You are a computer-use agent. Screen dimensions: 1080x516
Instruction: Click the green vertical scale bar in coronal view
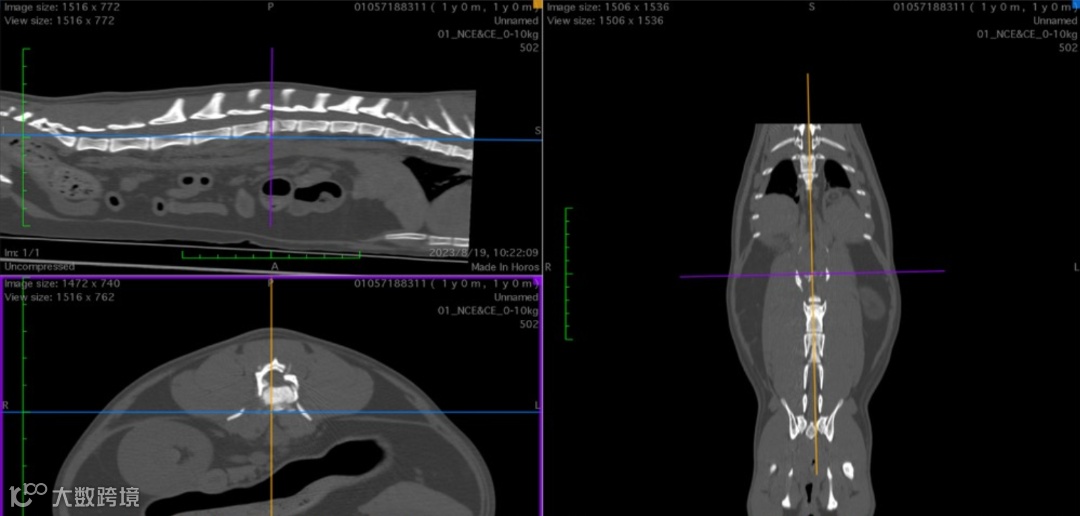pos(568,274)
